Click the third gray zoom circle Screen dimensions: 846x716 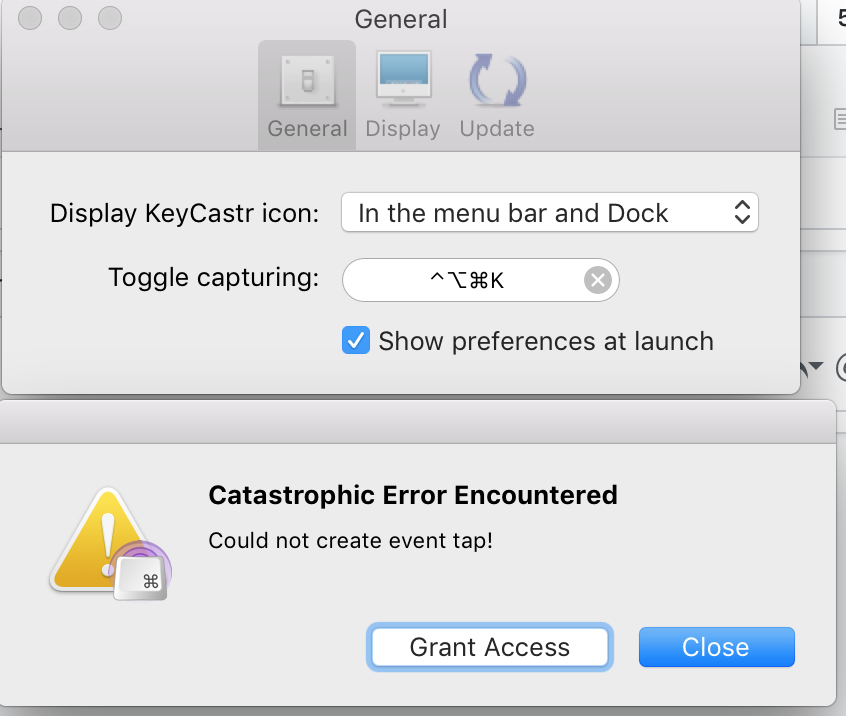point(110,18)
